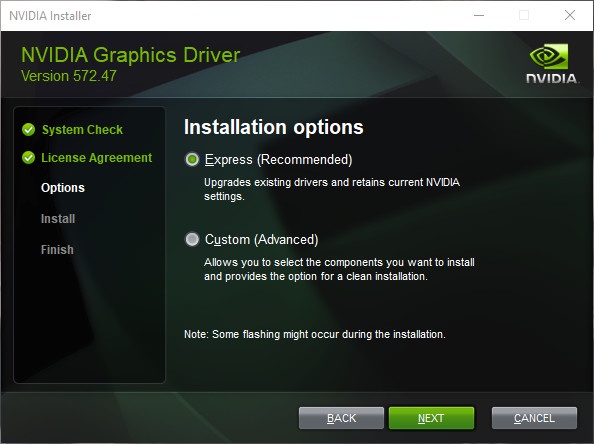Screen dimensions: 594x444
Task: Click the System Check green checkmark icon
Action: tap(28, 130)
